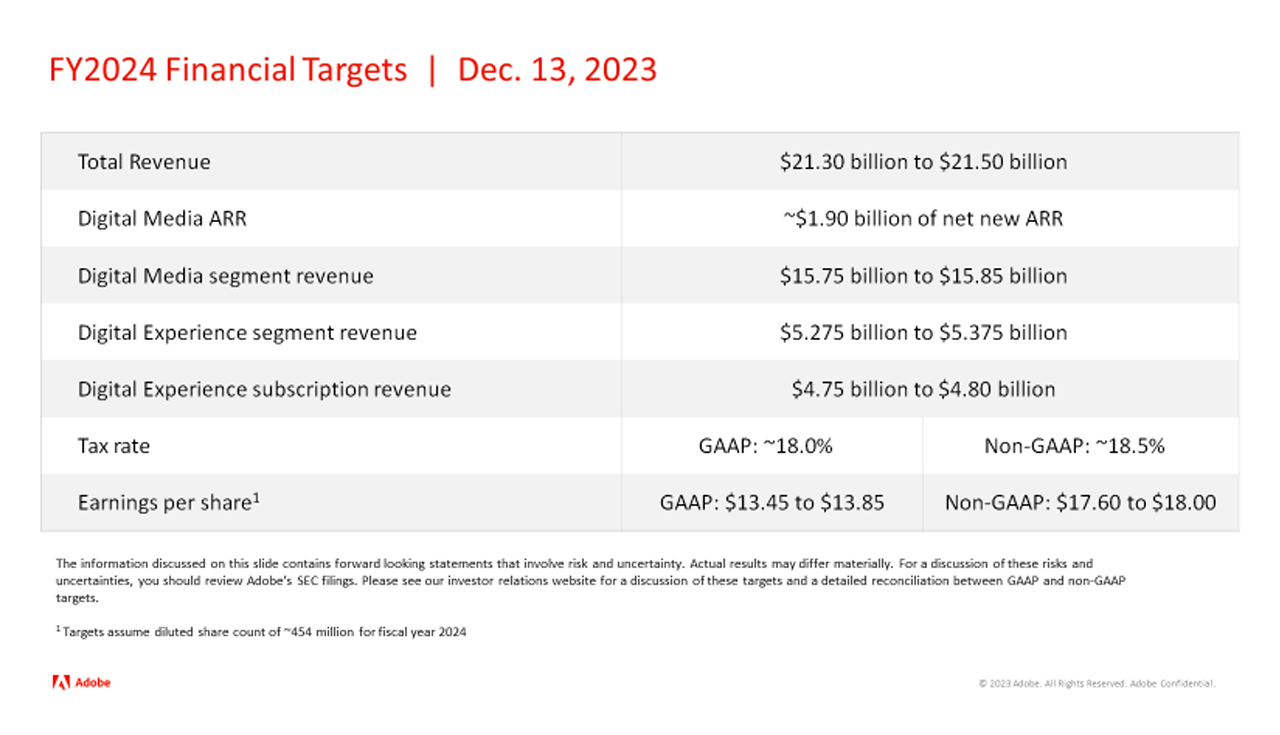Click the Non-GAAP: ~18.5% tax rate cell
1280x735 pixels.
(1074, 446)
